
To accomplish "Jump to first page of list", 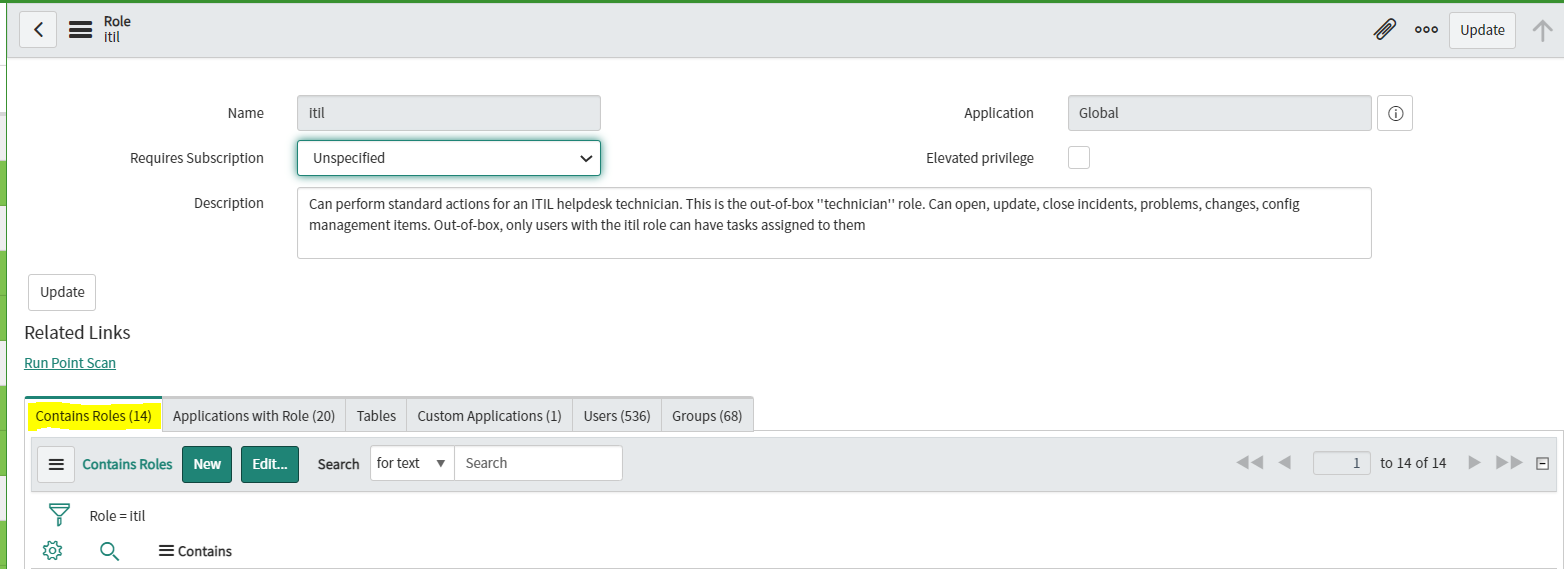I will (1249, 463).
